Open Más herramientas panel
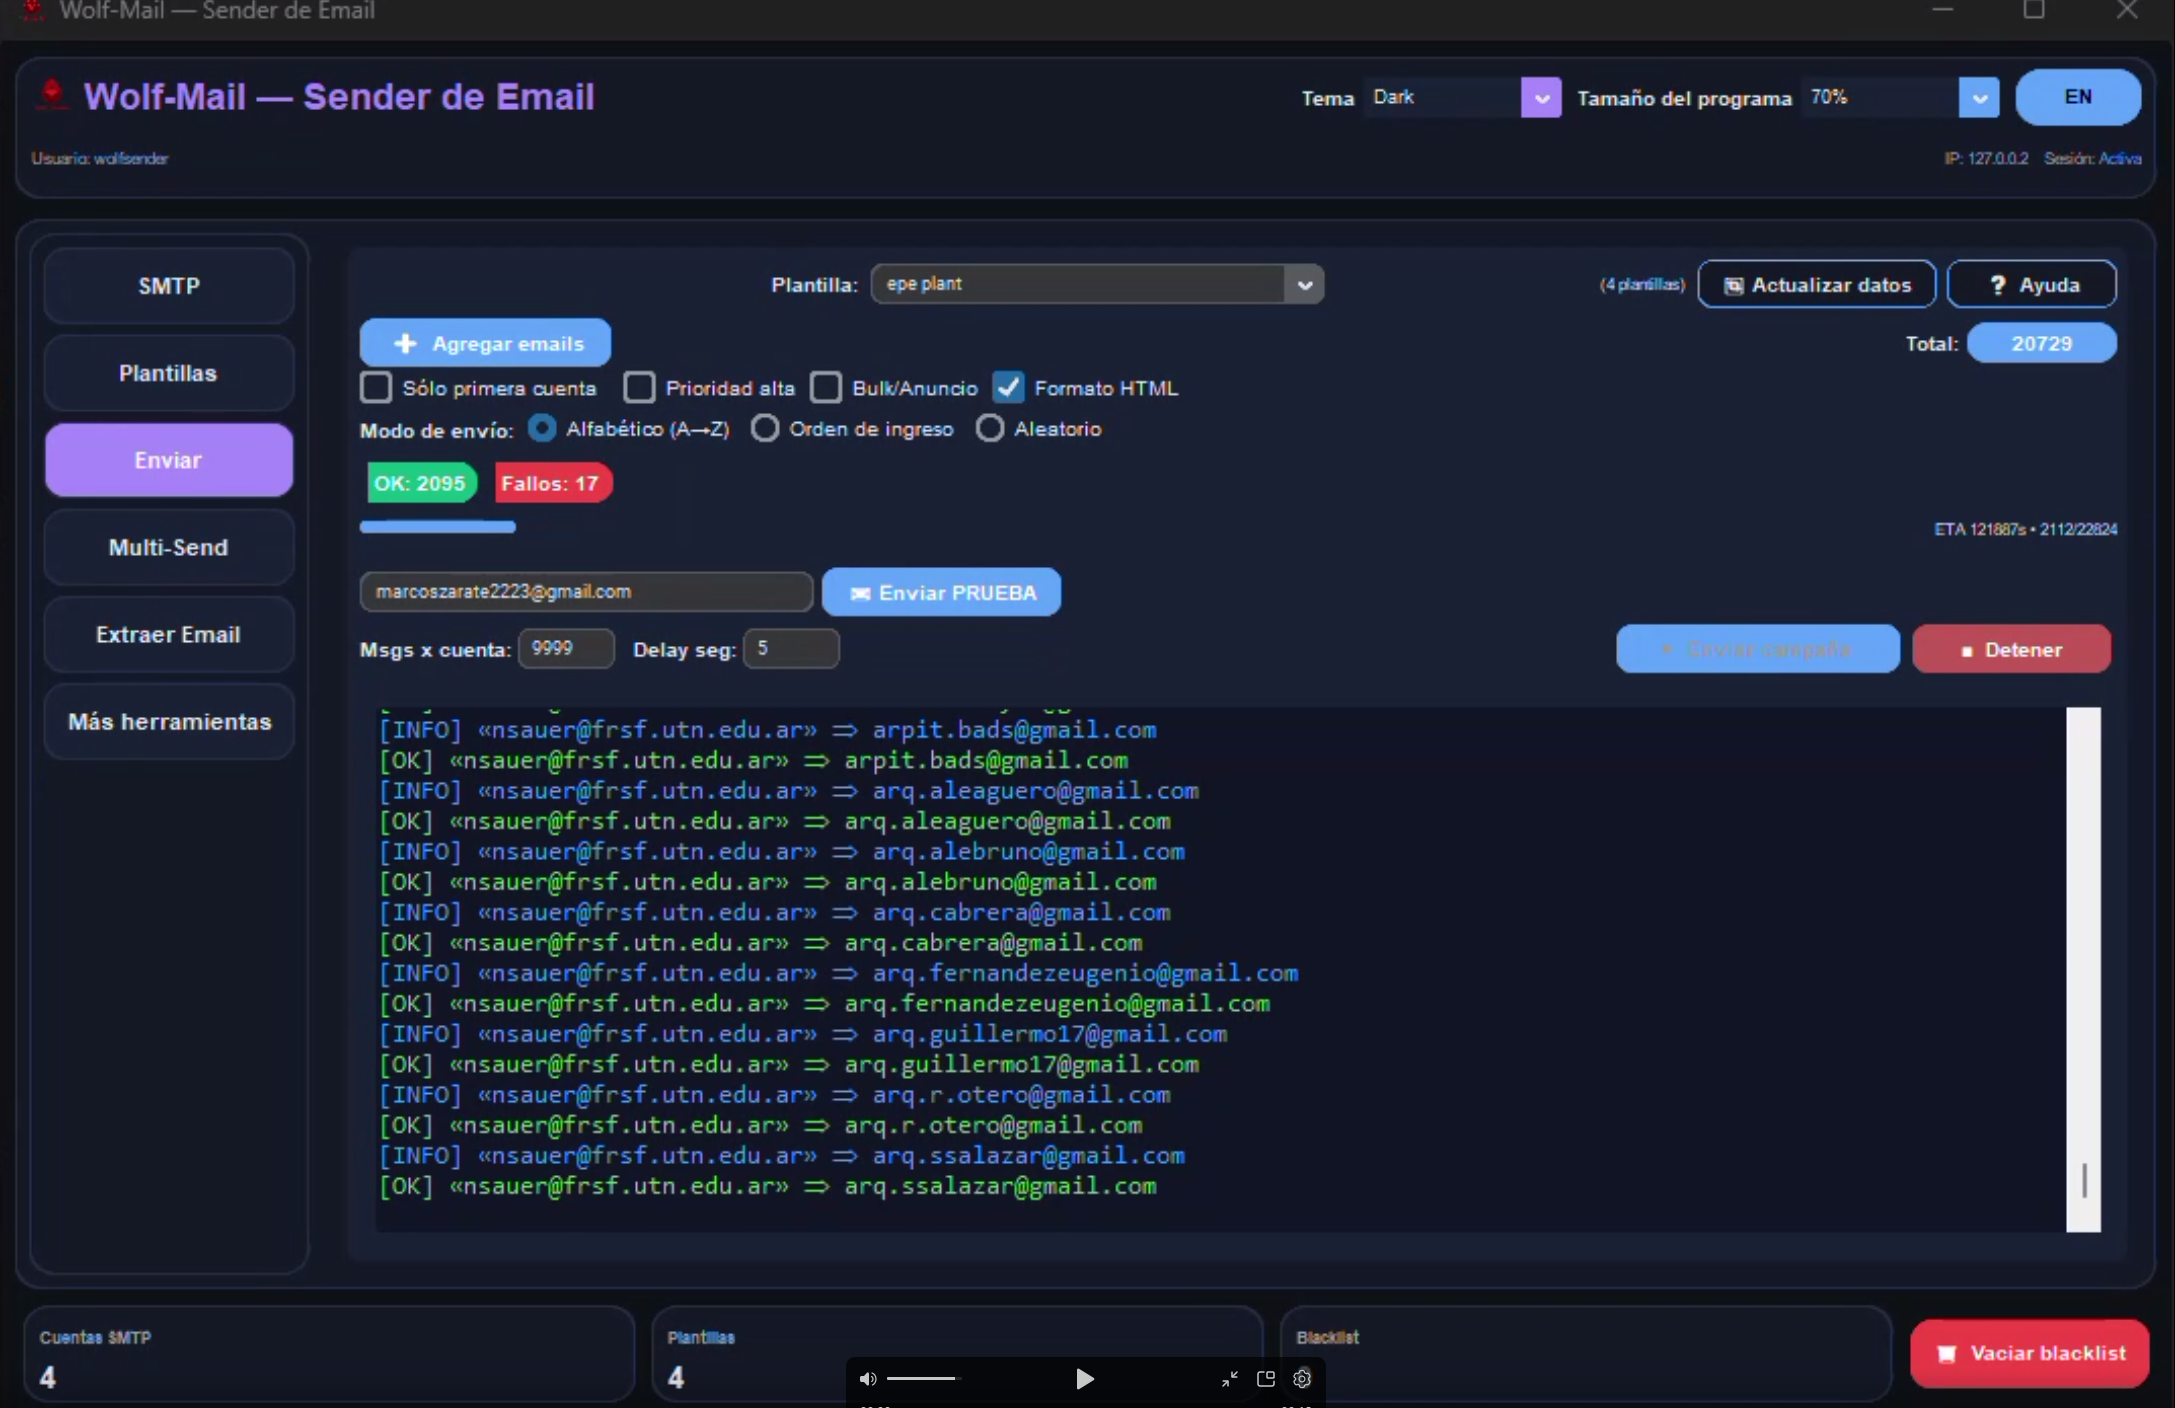Screen dimensions: 2175x1408 [x=168, y=721]
